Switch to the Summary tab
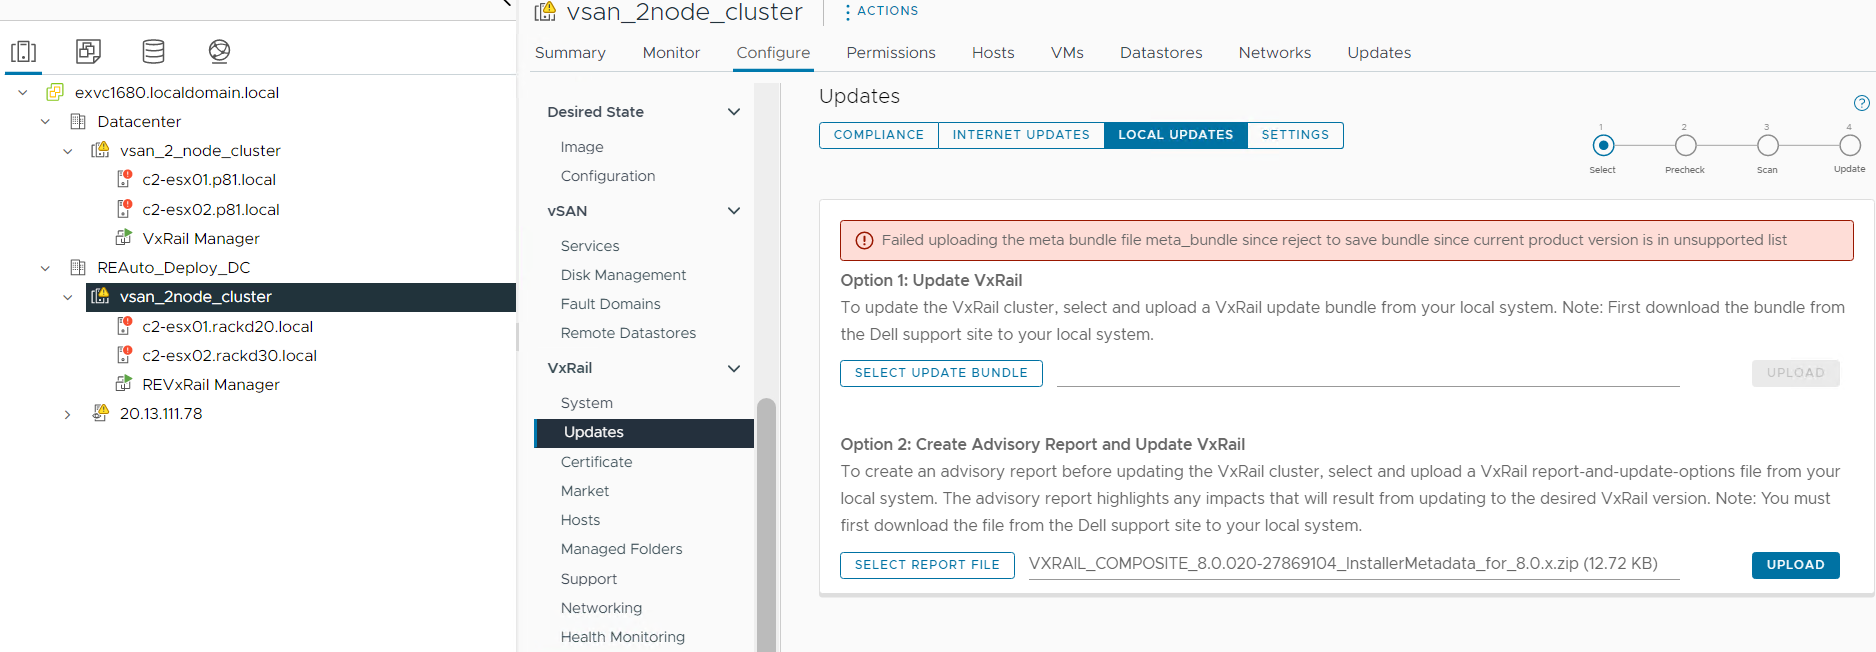The height and width of the screenshot is (652, 1876). click(x=570, y=53)
